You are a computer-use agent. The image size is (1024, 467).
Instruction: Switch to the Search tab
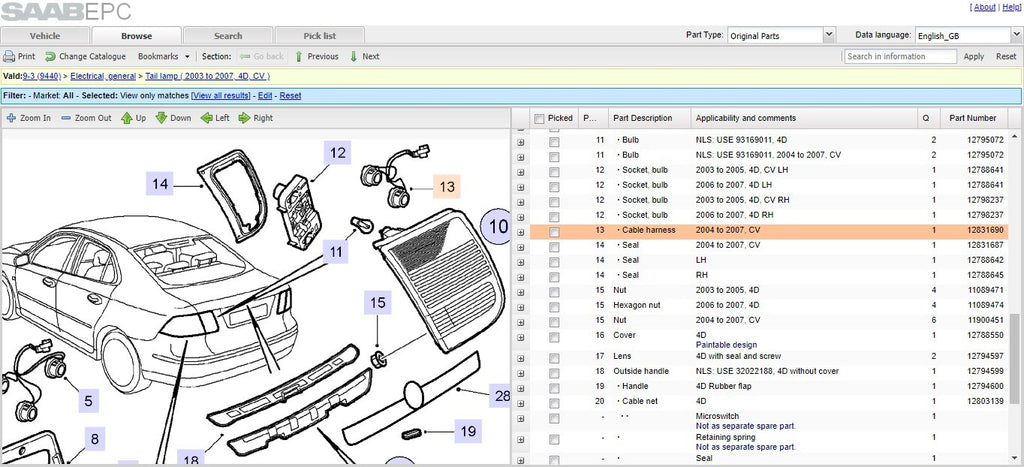coord(228,36)
